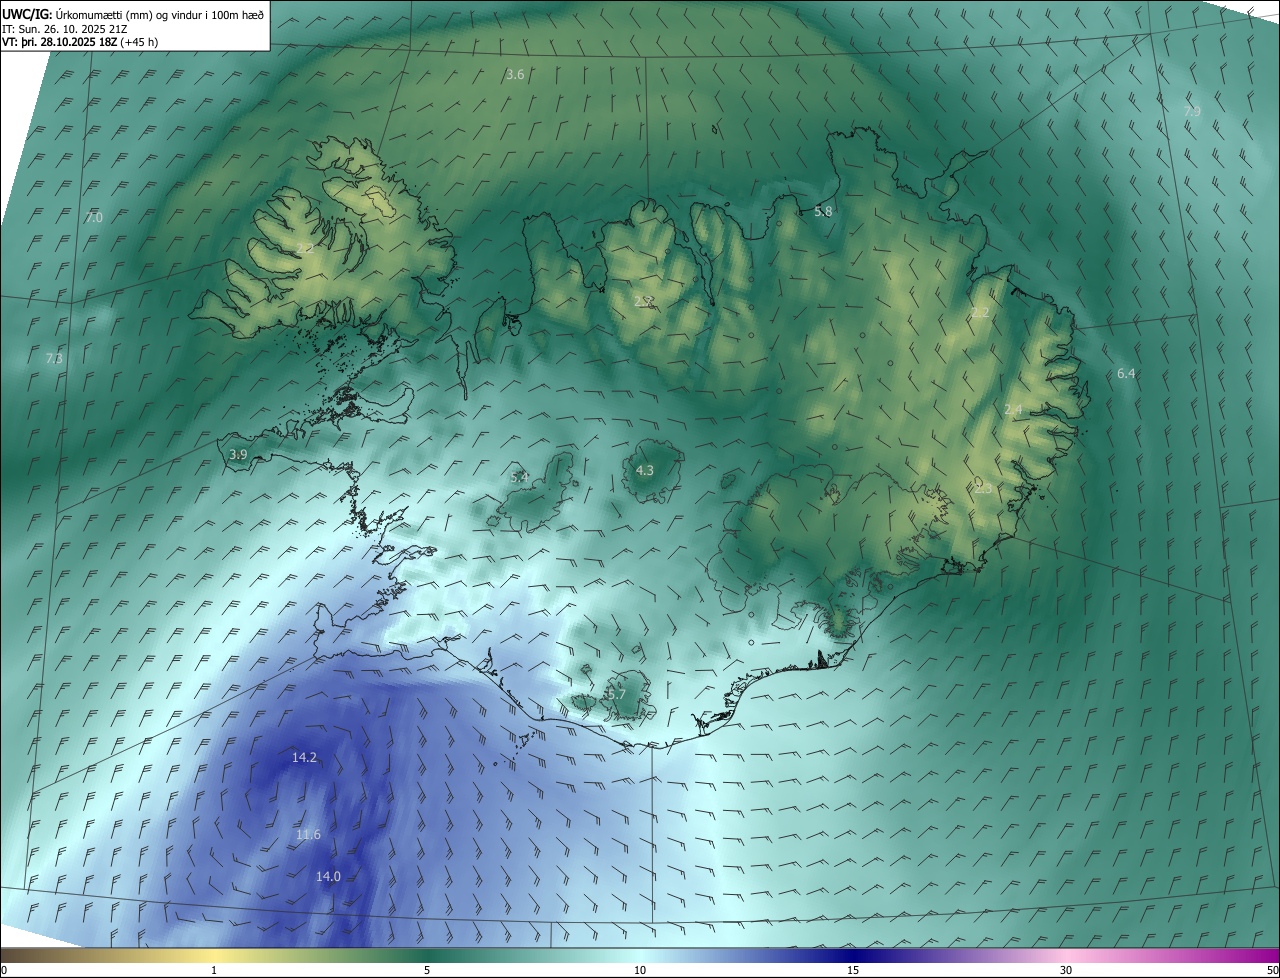Click the 7.9 value in the northeast corner

pos(1192,111)
